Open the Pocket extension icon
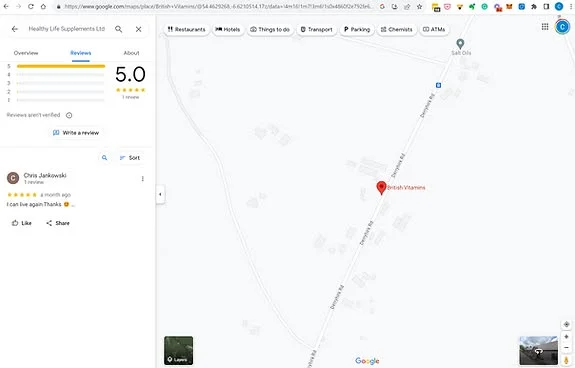Image resolution: width=575 pixels, height=368 pixels. tap(447, 6)
